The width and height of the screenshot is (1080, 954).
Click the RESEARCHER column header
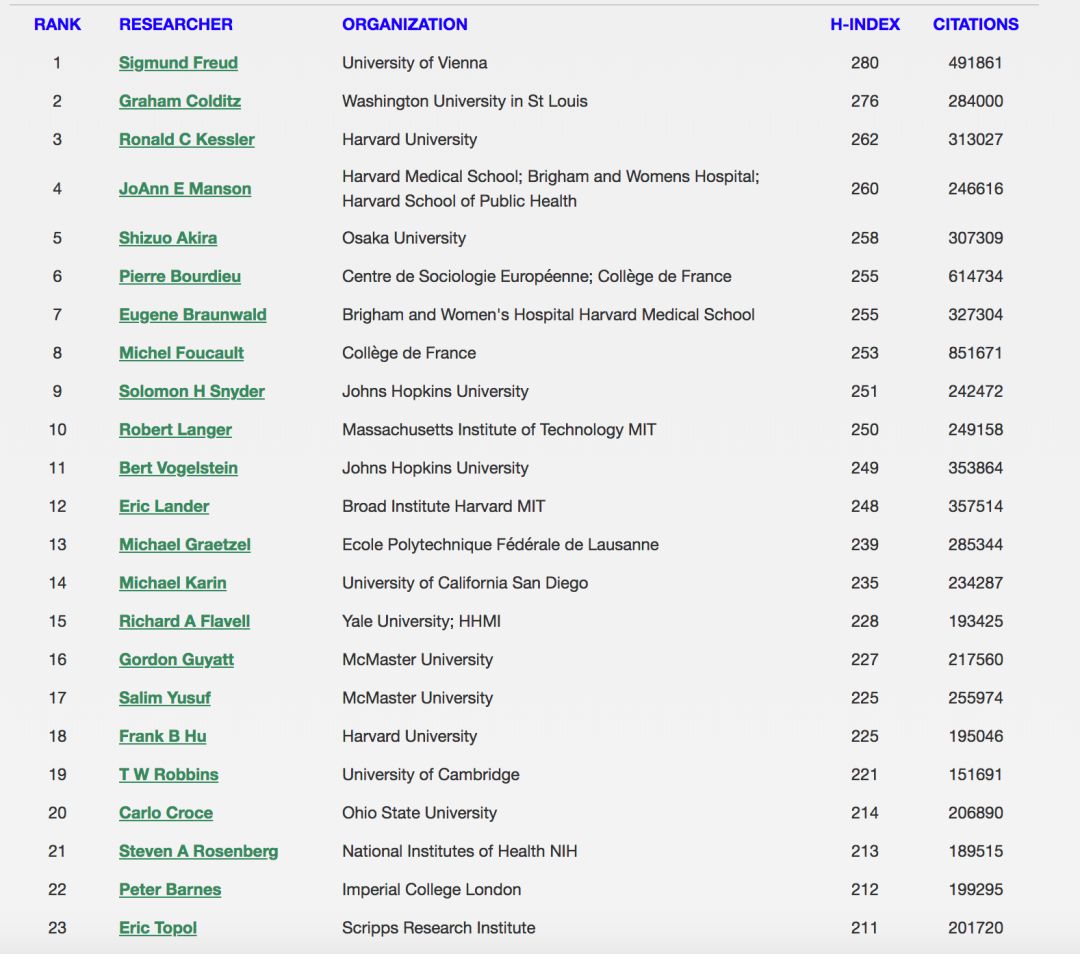coord(176,24)
